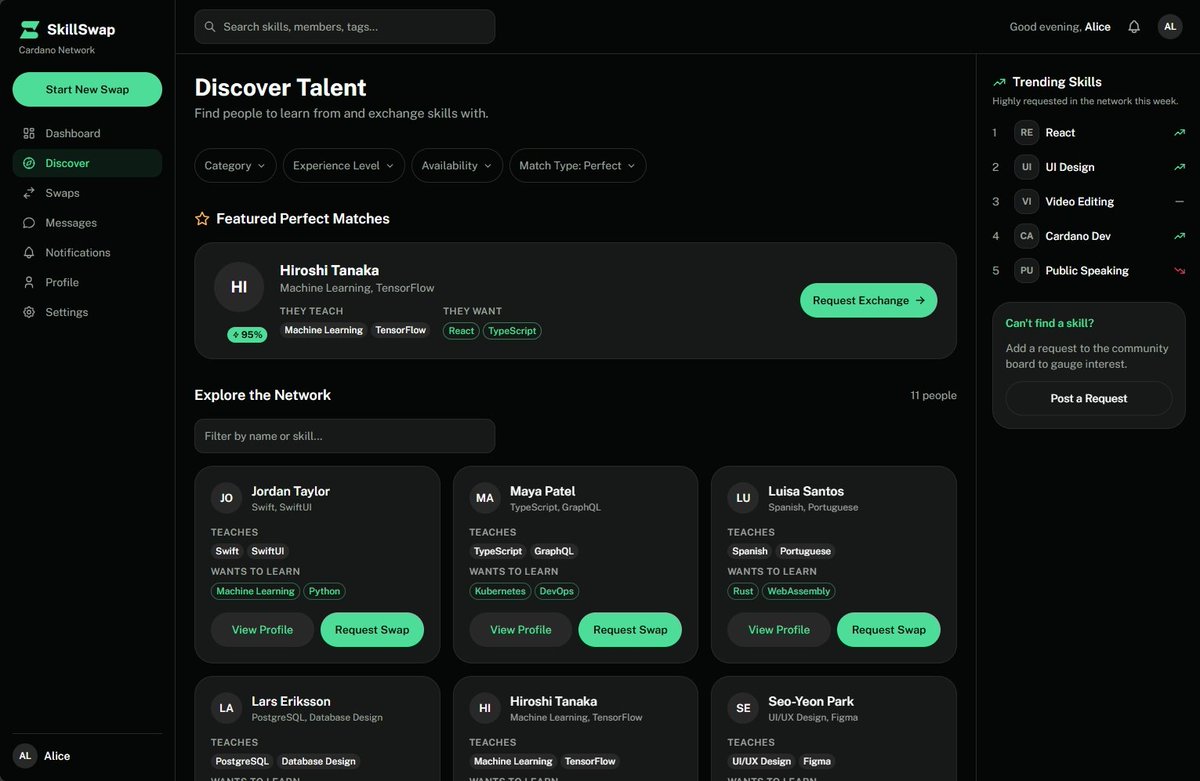Click the upward trend icon for React

pos(1180,133)
